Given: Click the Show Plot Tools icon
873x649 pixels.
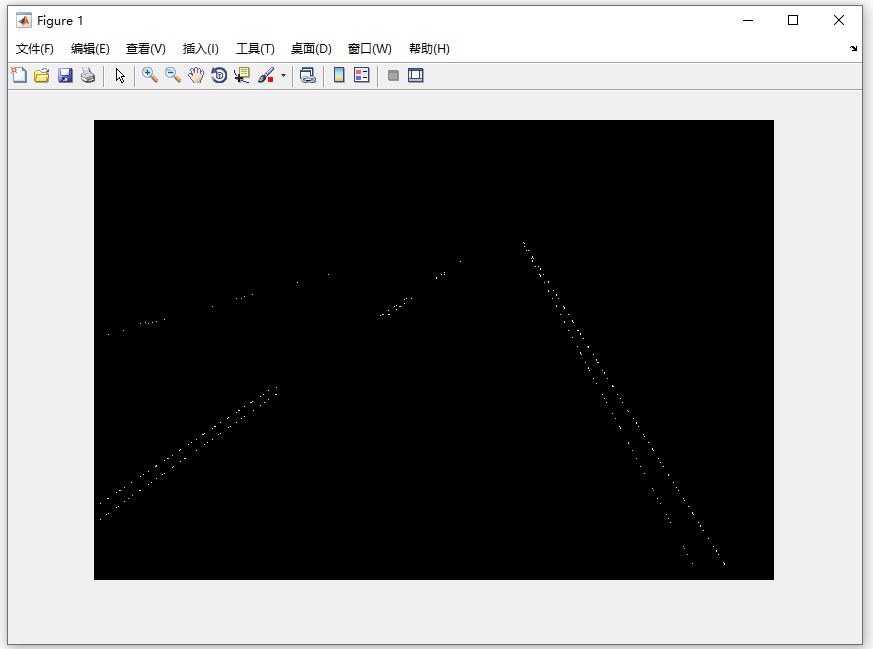Looking at the screenshot, I should pyautogui.click(x=415, y=75).
